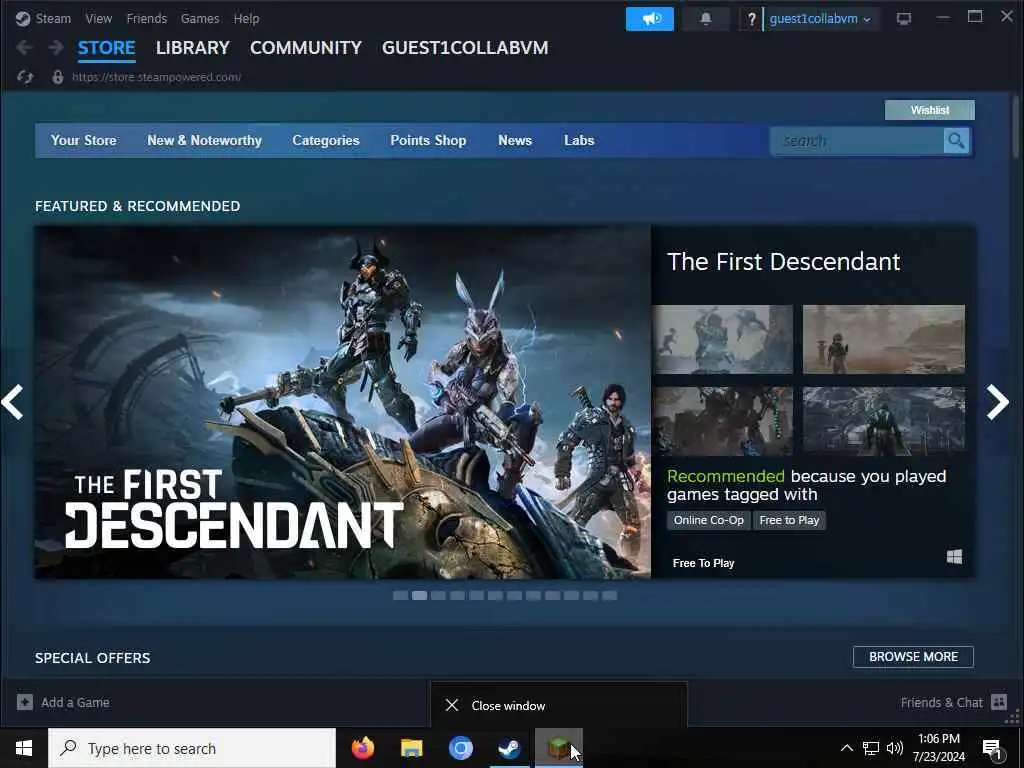Click the network tray icon

871,748
